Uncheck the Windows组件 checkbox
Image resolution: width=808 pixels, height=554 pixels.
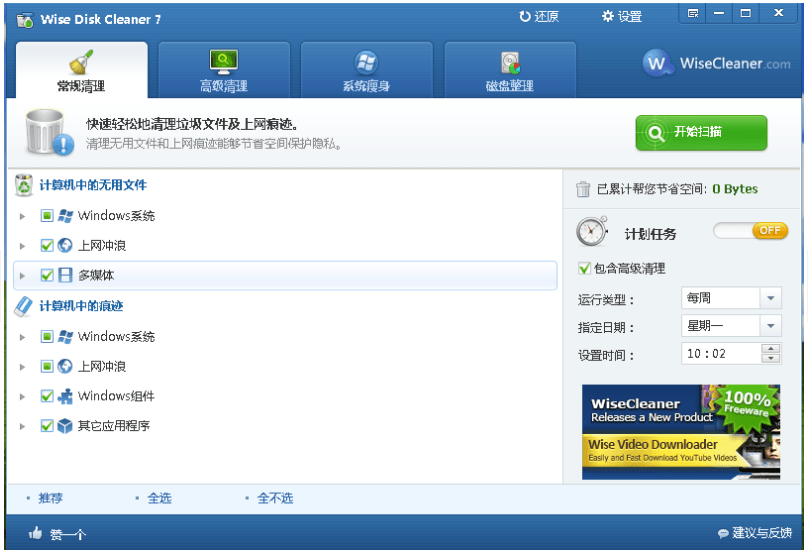click(47, 396)
